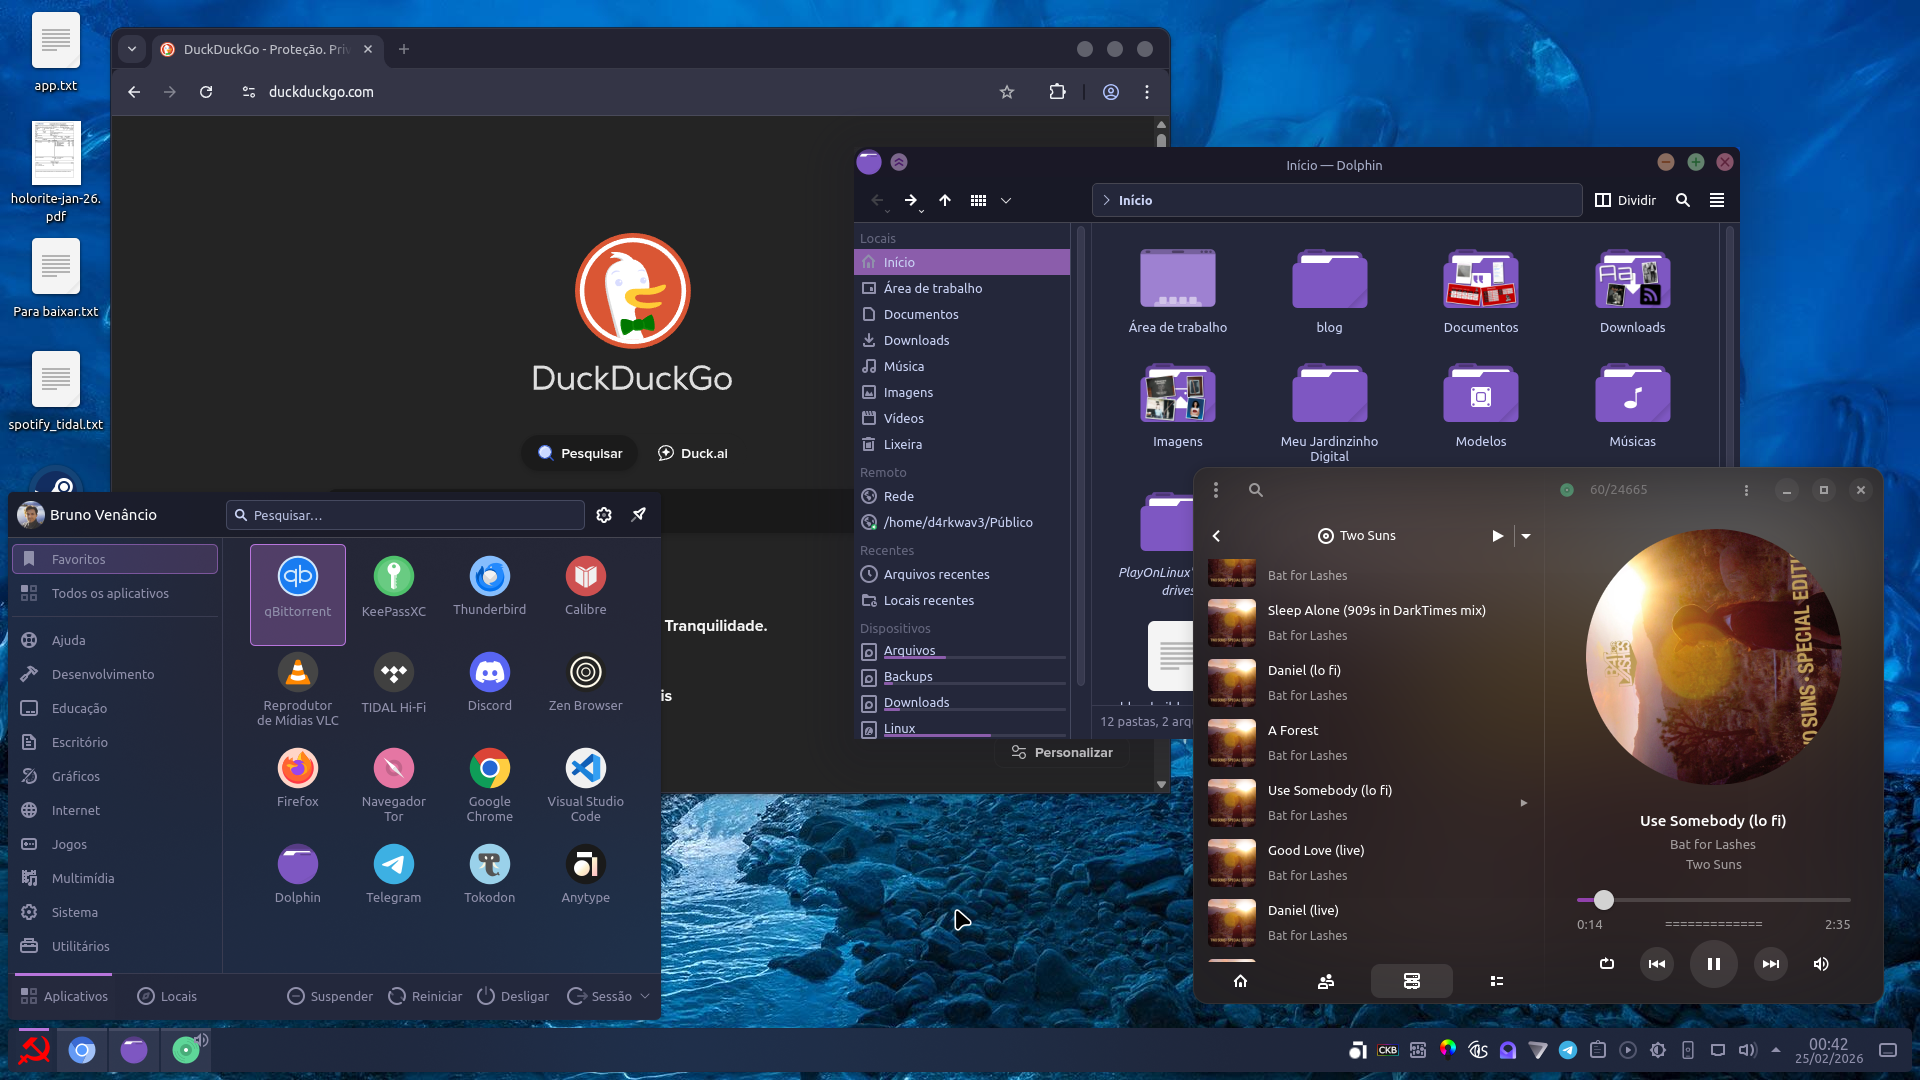Mute the player volume
The height and width of the screenshot is (1080, 1920).
(x=1820, y=964)
